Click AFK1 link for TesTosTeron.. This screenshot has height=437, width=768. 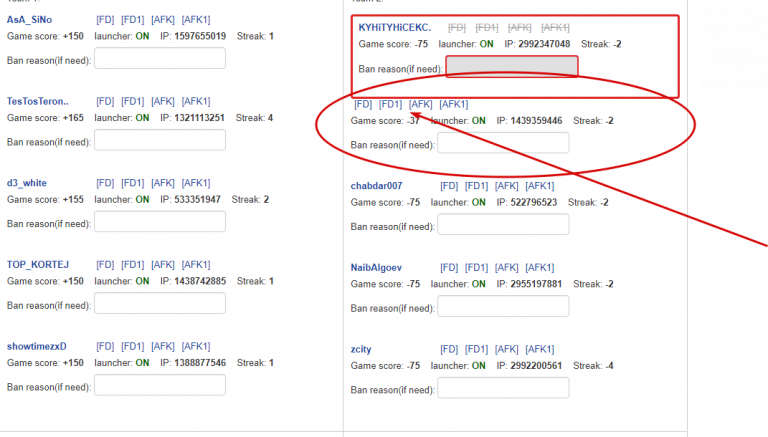pos(196,101)
